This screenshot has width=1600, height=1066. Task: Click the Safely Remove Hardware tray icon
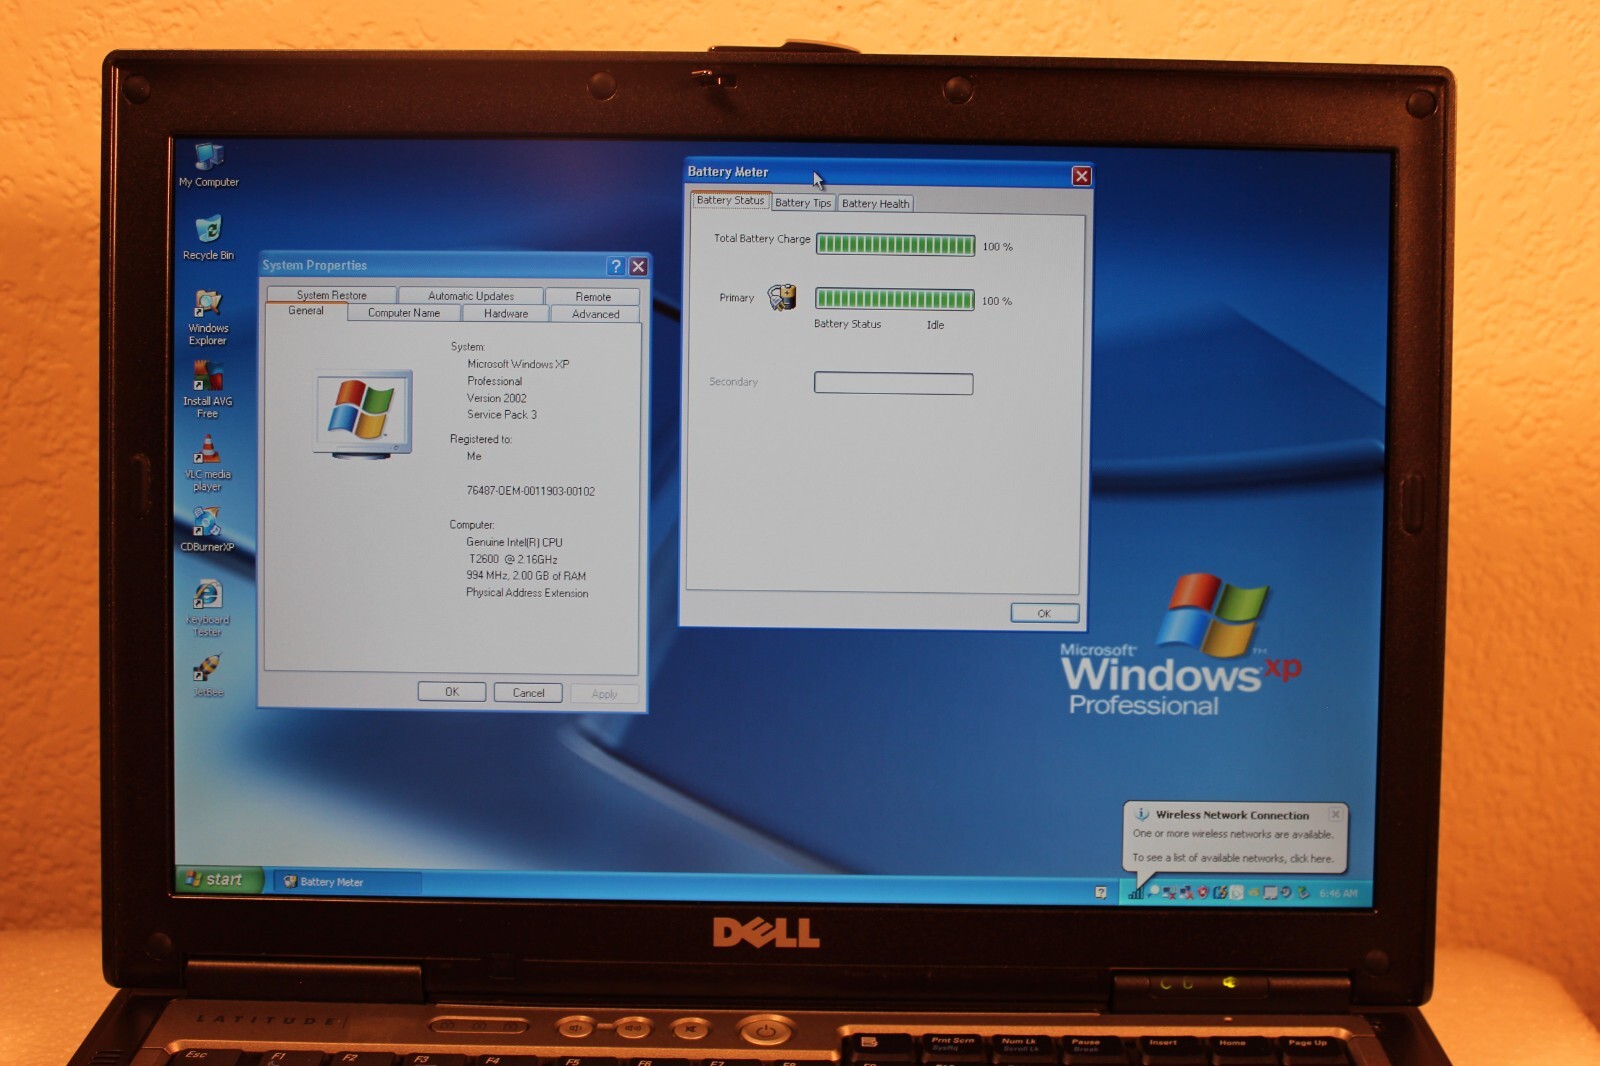pos(1303,893)
